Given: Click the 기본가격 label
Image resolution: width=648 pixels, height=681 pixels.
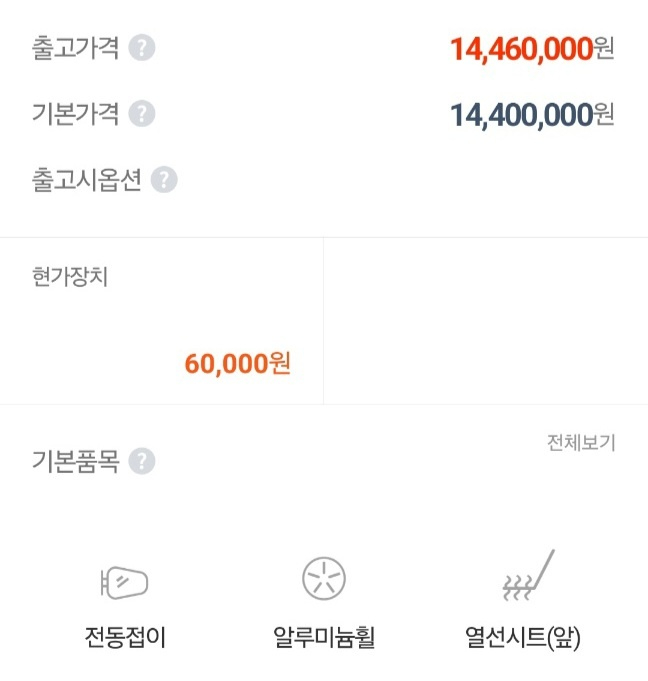Looking at the screenshot, I should click(x=76, y=114).
